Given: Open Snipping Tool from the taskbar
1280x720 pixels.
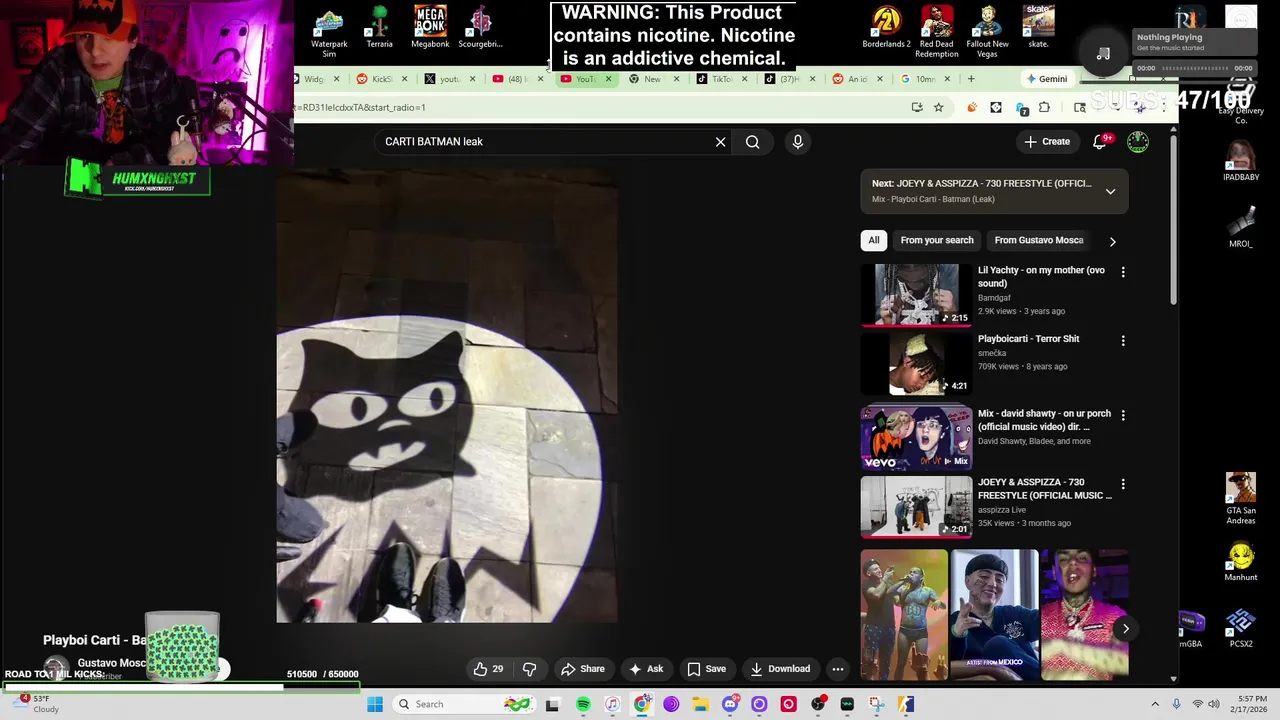Looking at the screenshot, I should 877,704.
